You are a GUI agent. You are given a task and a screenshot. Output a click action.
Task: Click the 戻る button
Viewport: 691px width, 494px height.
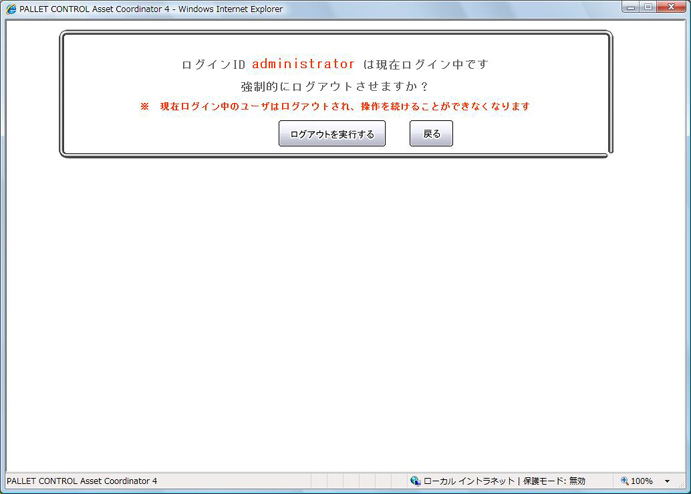pyautogui.click(x=431, y=134)
